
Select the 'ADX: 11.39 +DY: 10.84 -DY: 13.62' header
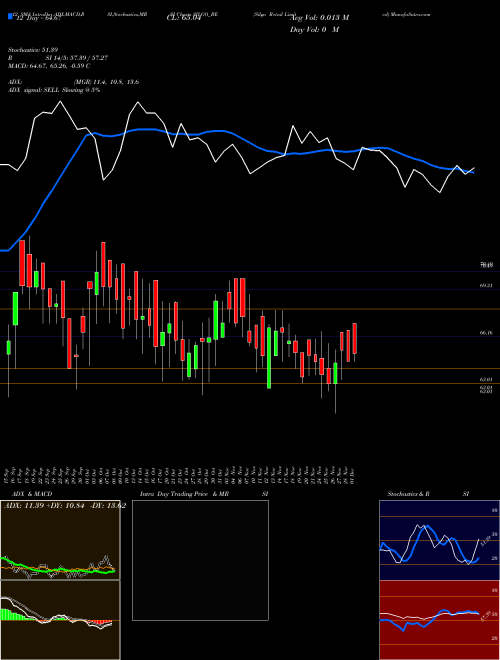65,506
